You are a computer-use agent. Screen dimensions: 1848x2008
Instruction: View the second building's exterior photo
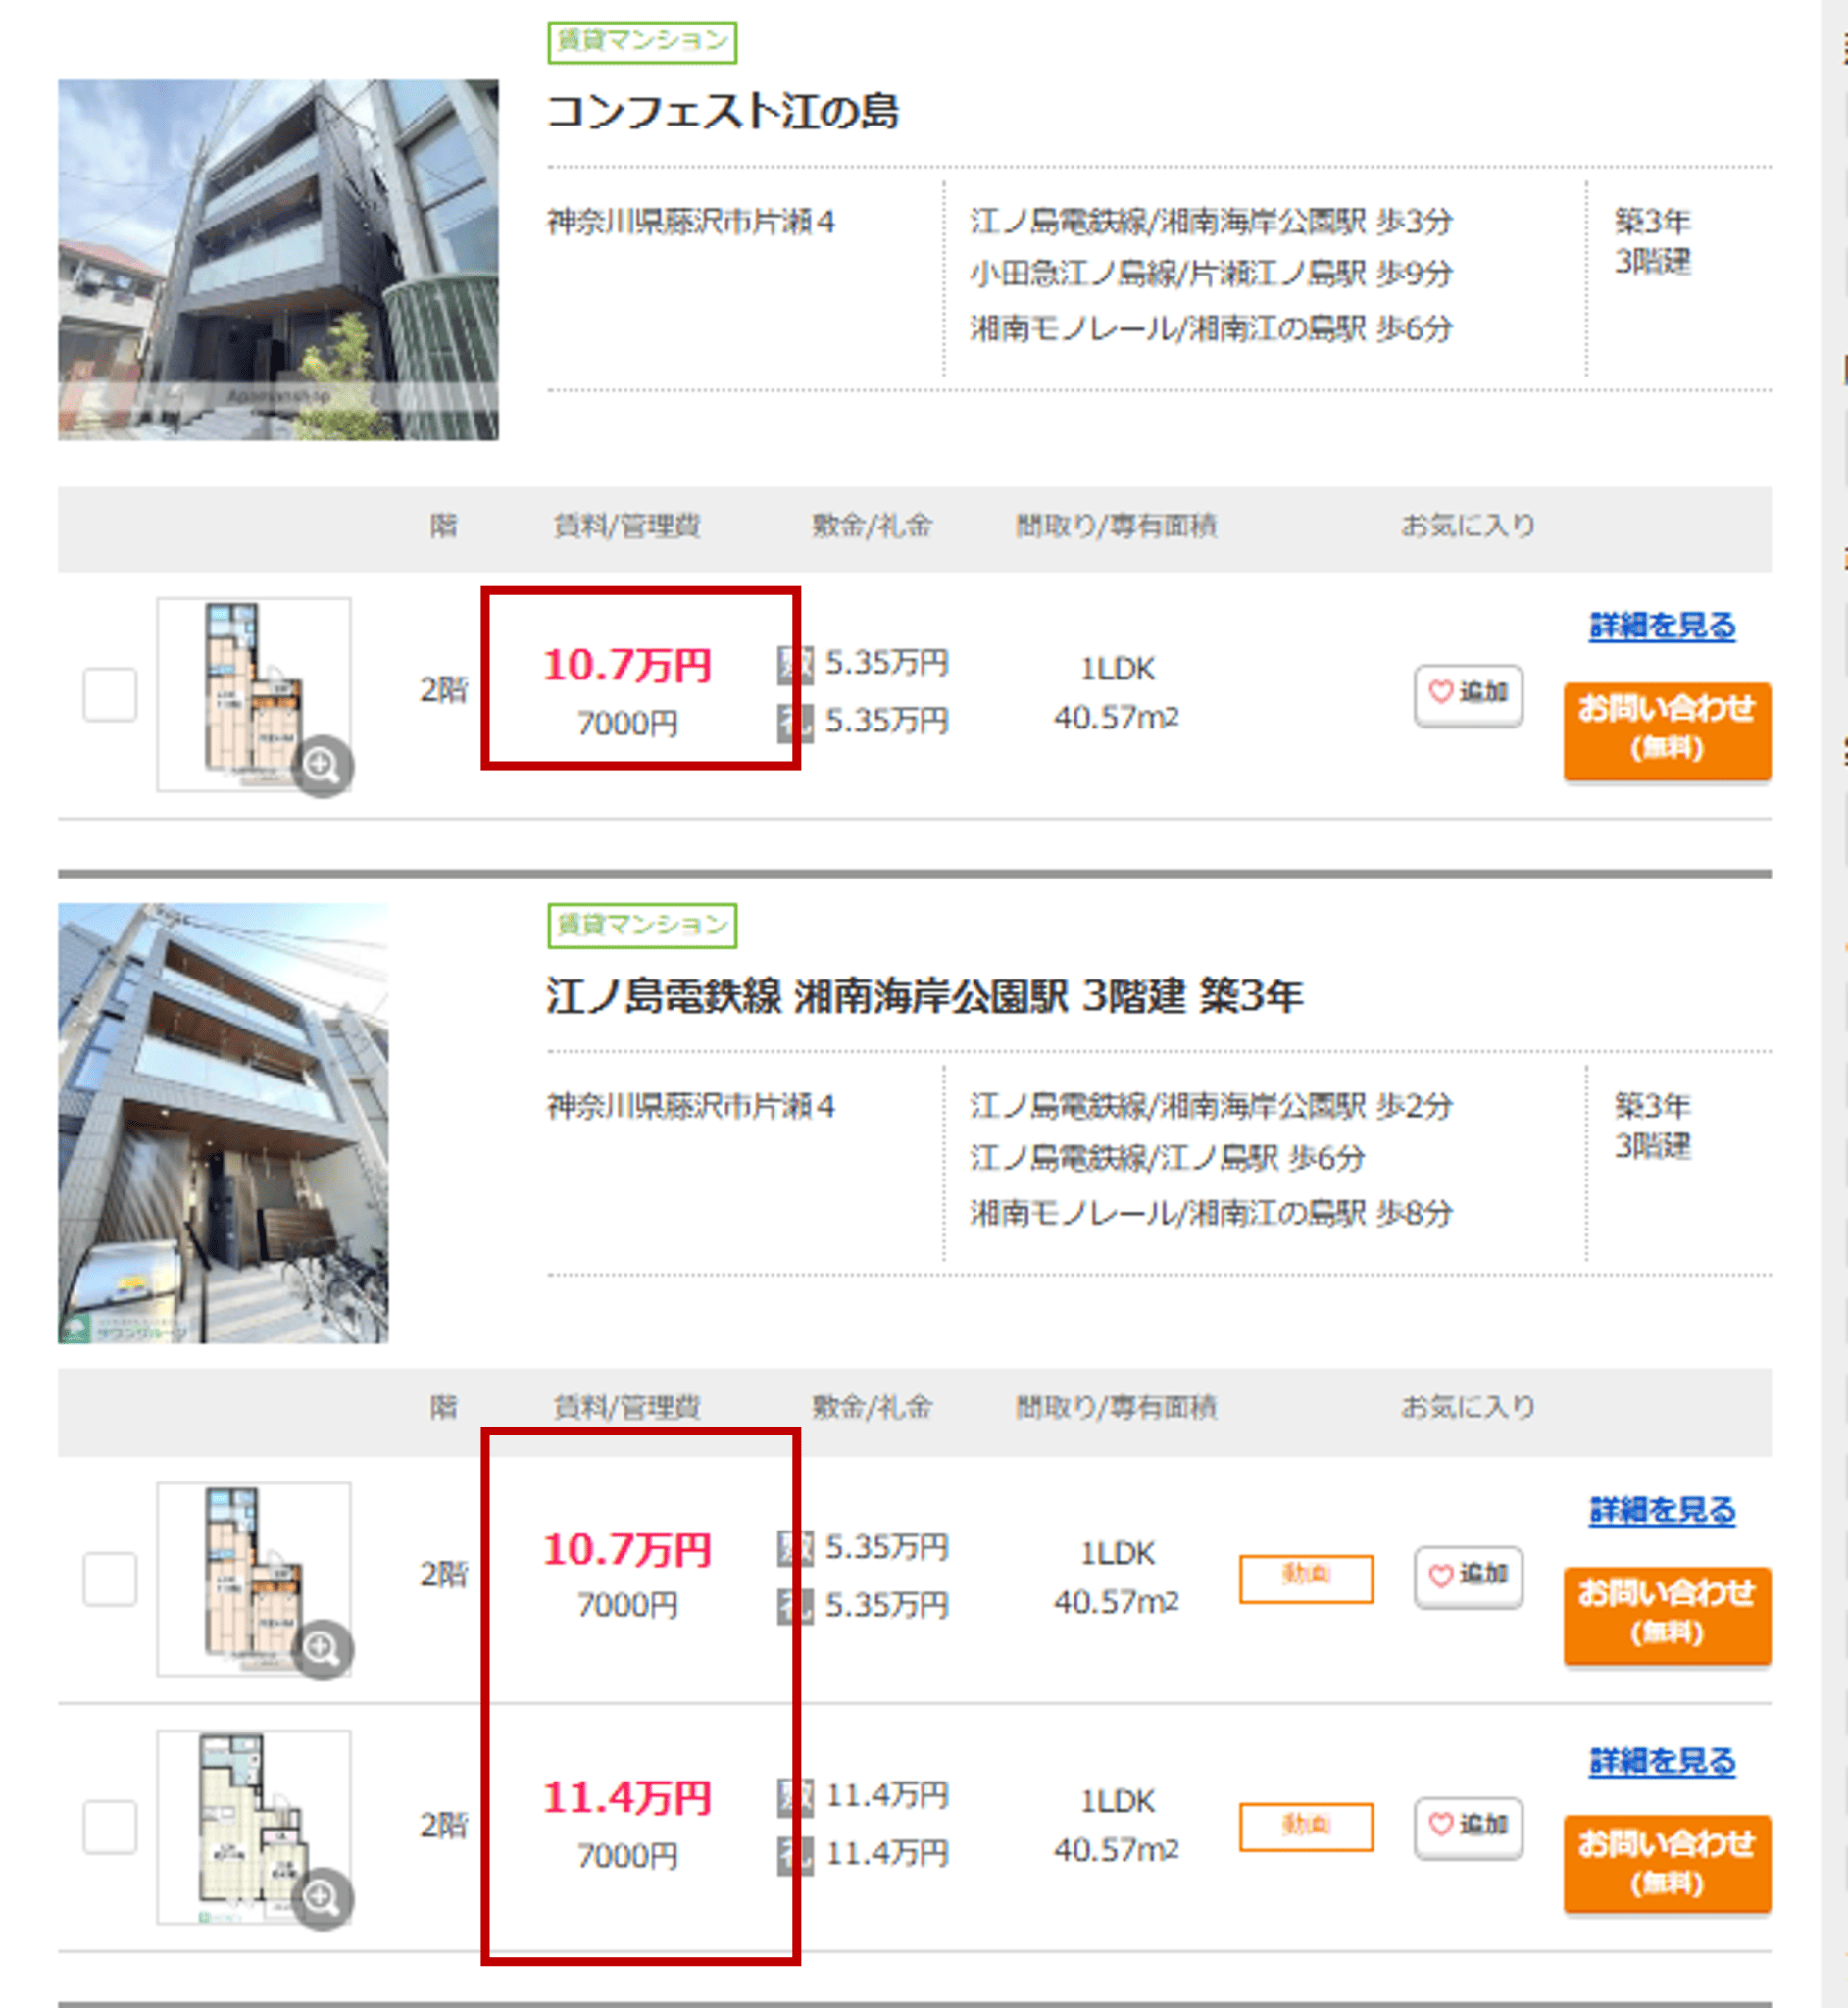[223, 1123]
